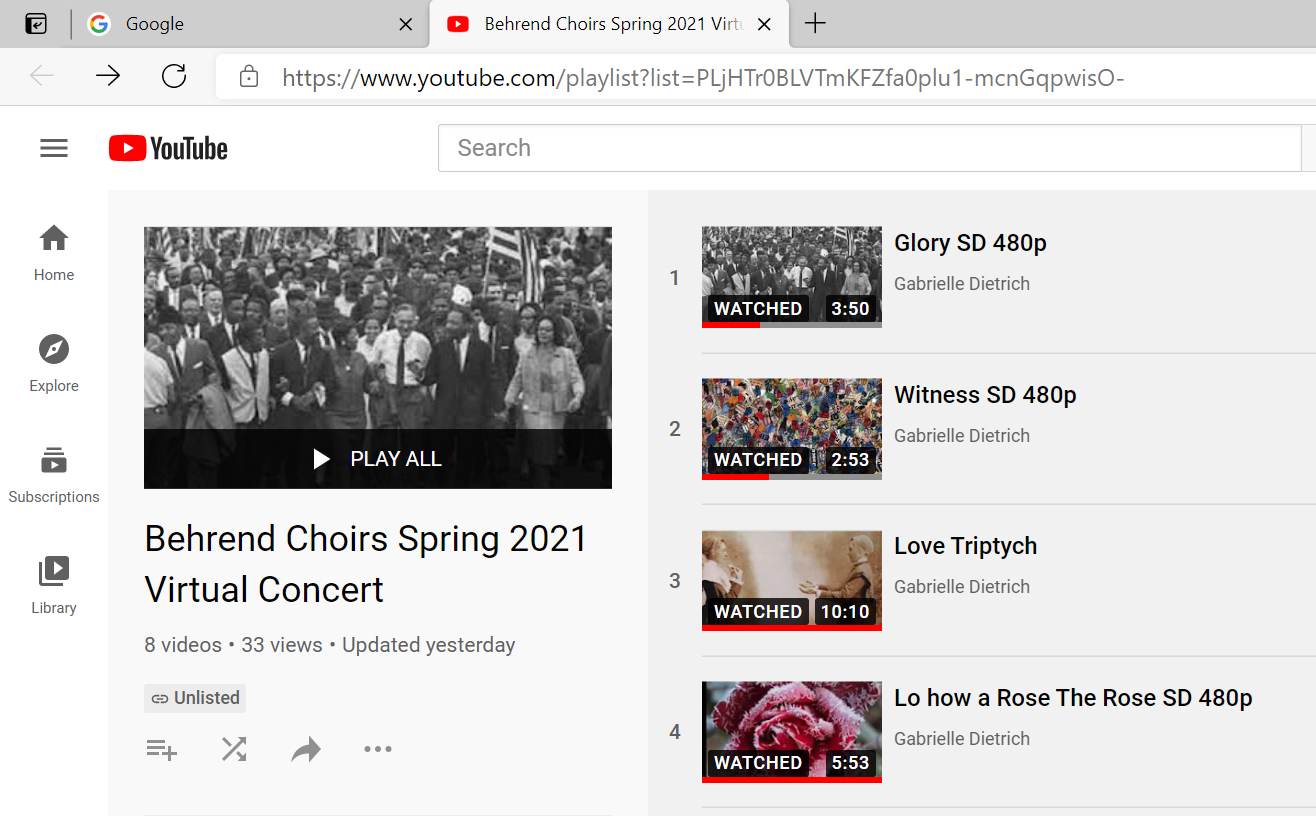This screenshot has width=1316, height=816.
Task: Shuffle the playlist
Action: (x=234, y=748)
